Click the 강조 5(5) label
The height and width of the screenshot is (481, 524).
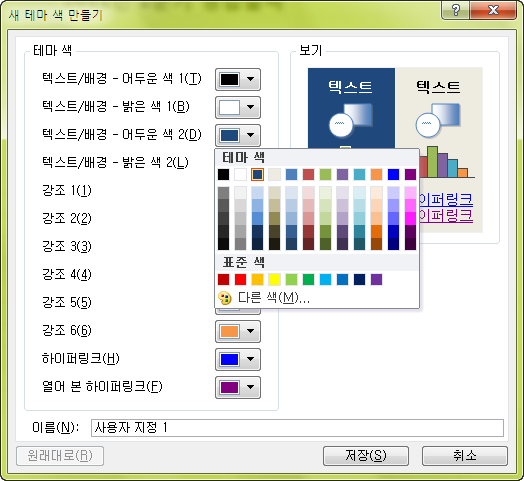67,303
